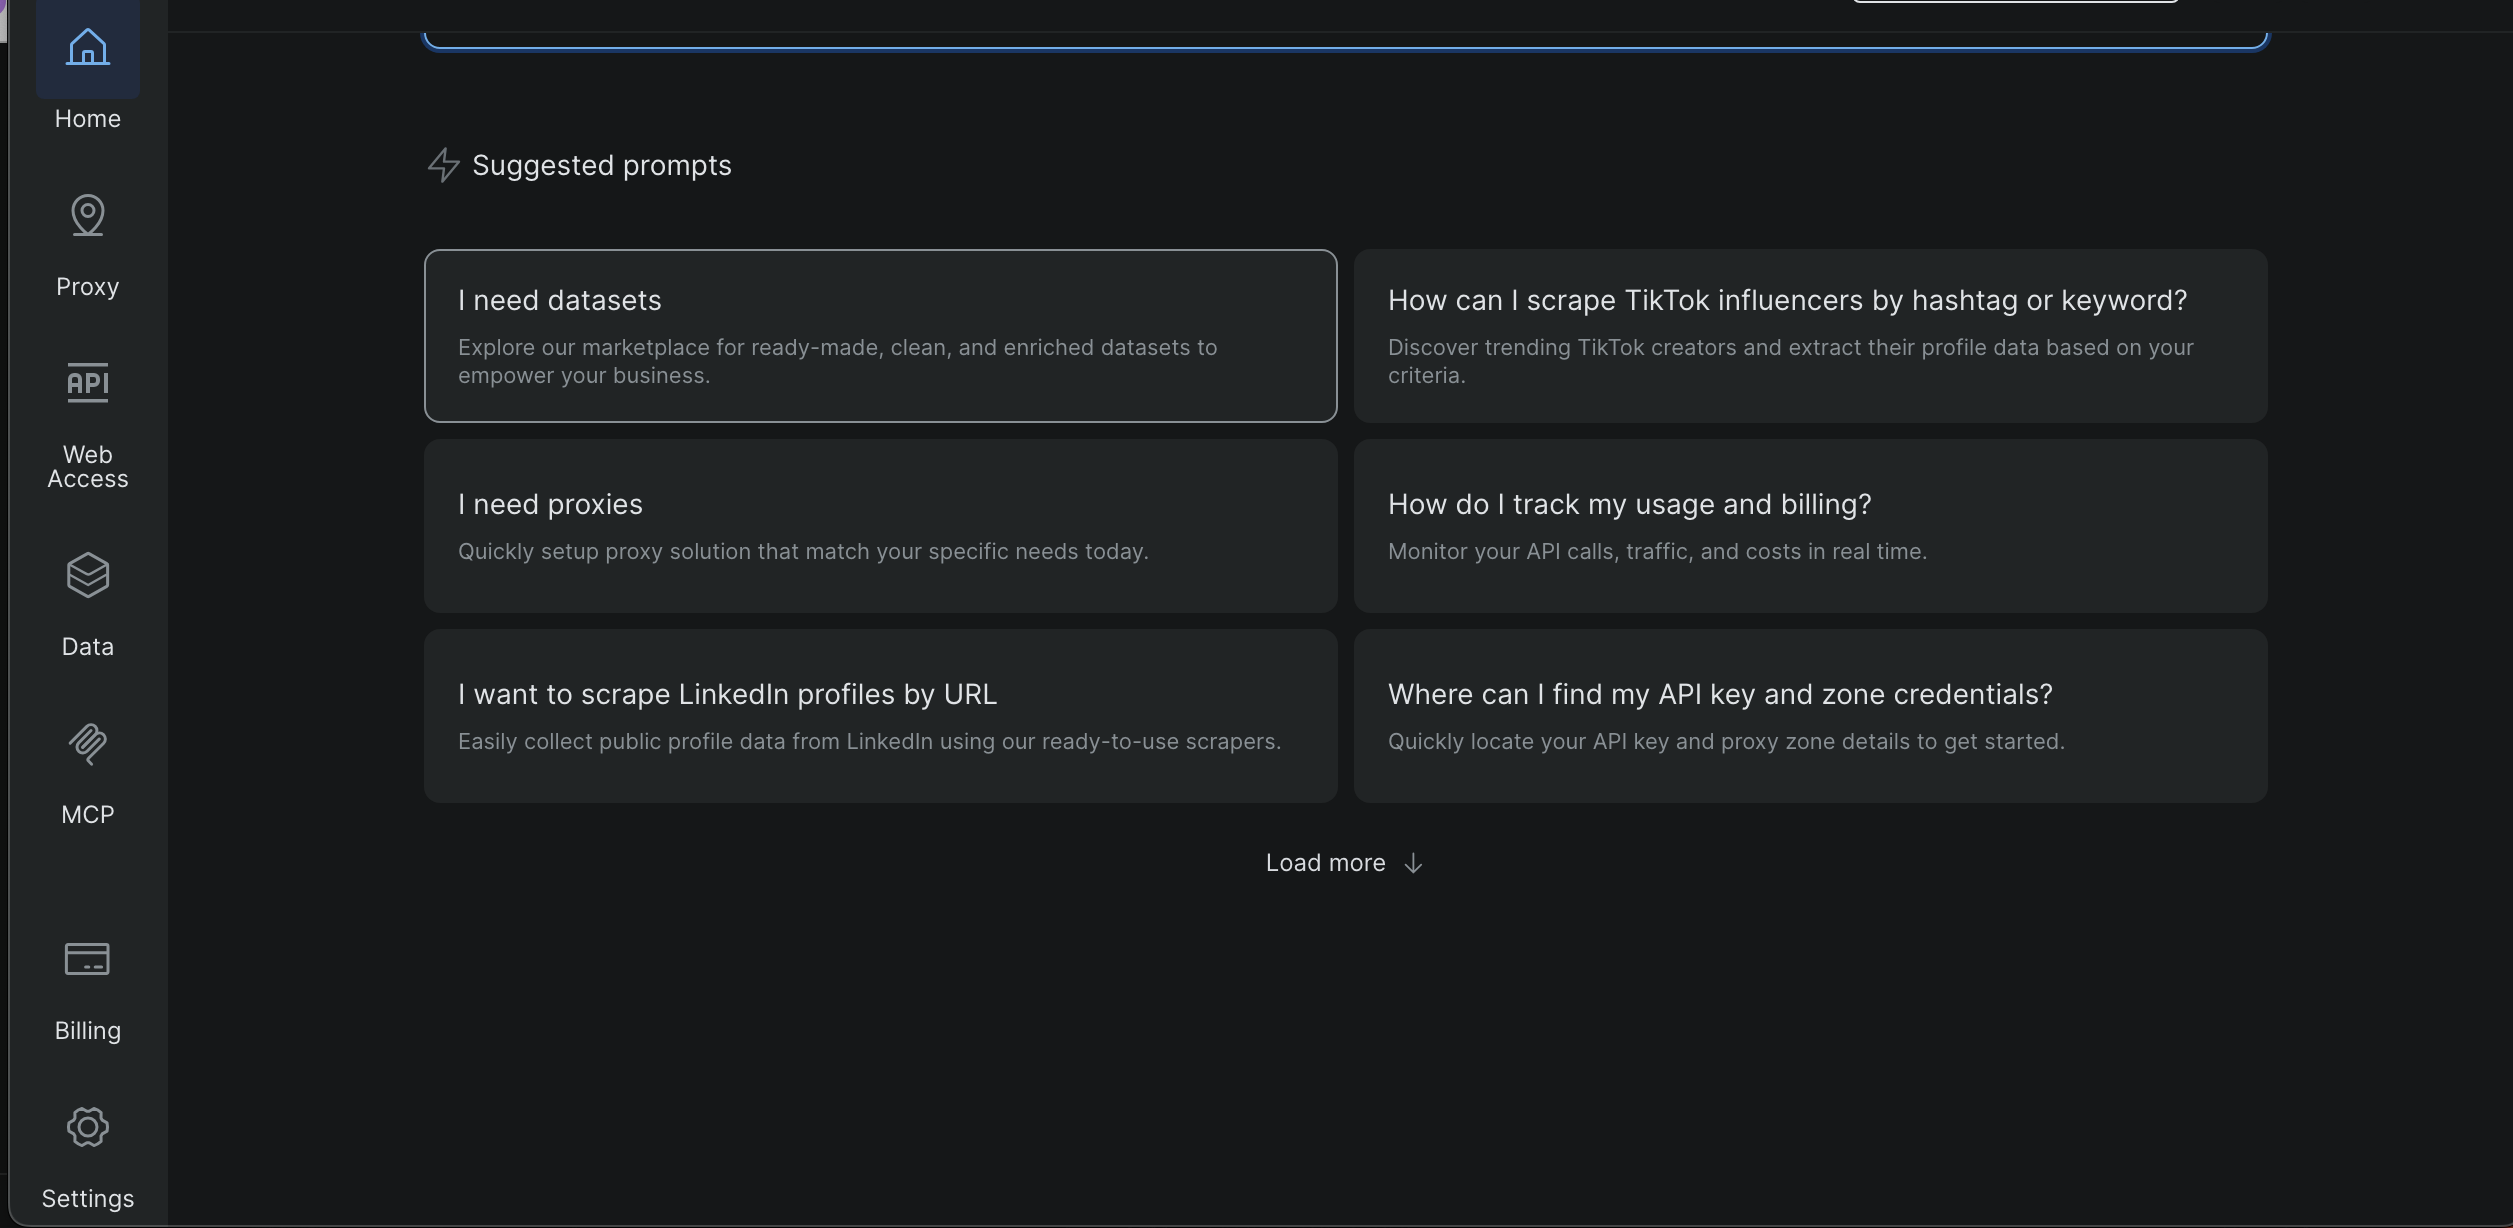The height and width of the screenshot is (1228, 2513).
Task: Click the Billing credit card icon
Action: (87, 959)
